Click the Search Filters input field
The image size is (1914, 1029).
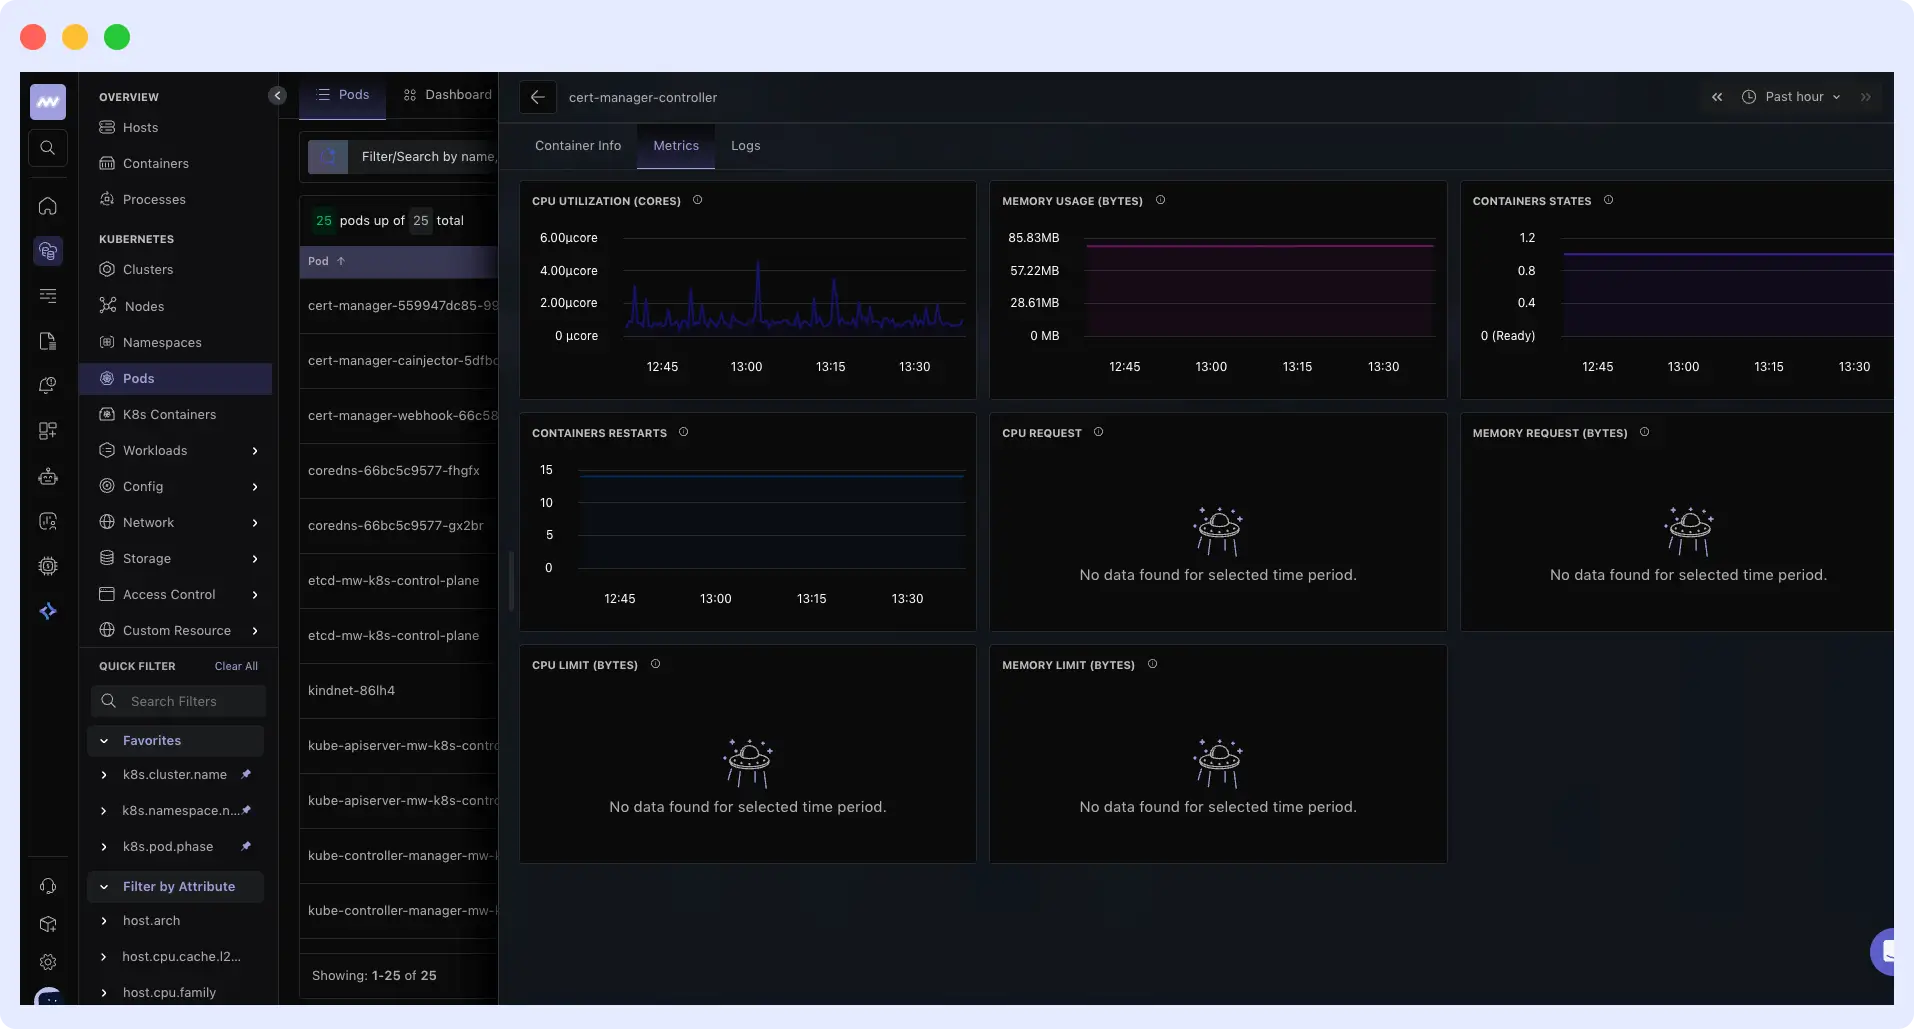tap(178, 701)
